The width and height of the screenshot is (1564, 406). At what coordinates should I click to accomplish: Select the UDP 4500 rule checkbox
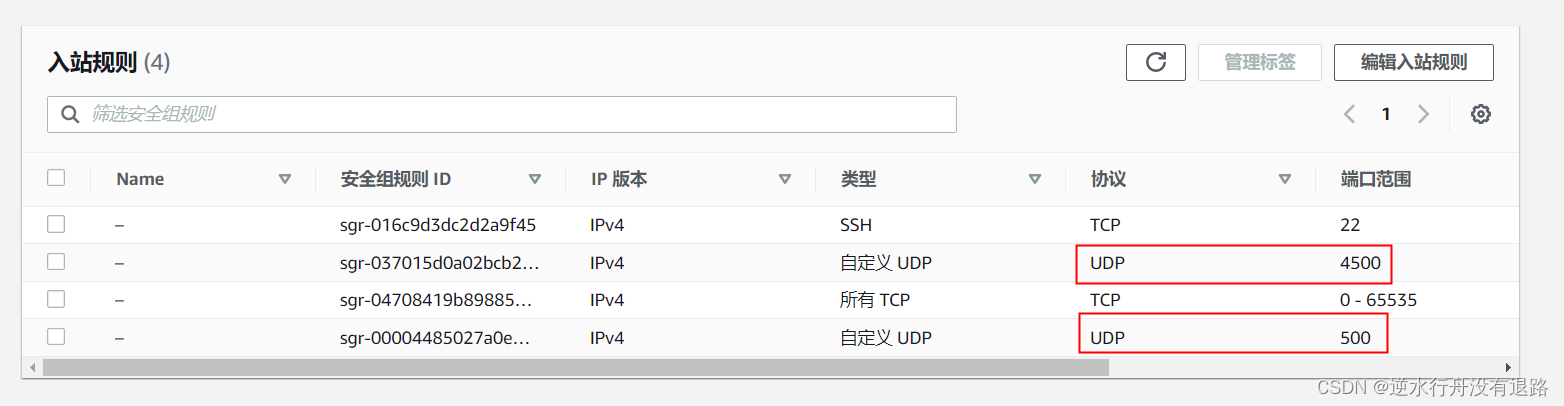click(56, 262)
